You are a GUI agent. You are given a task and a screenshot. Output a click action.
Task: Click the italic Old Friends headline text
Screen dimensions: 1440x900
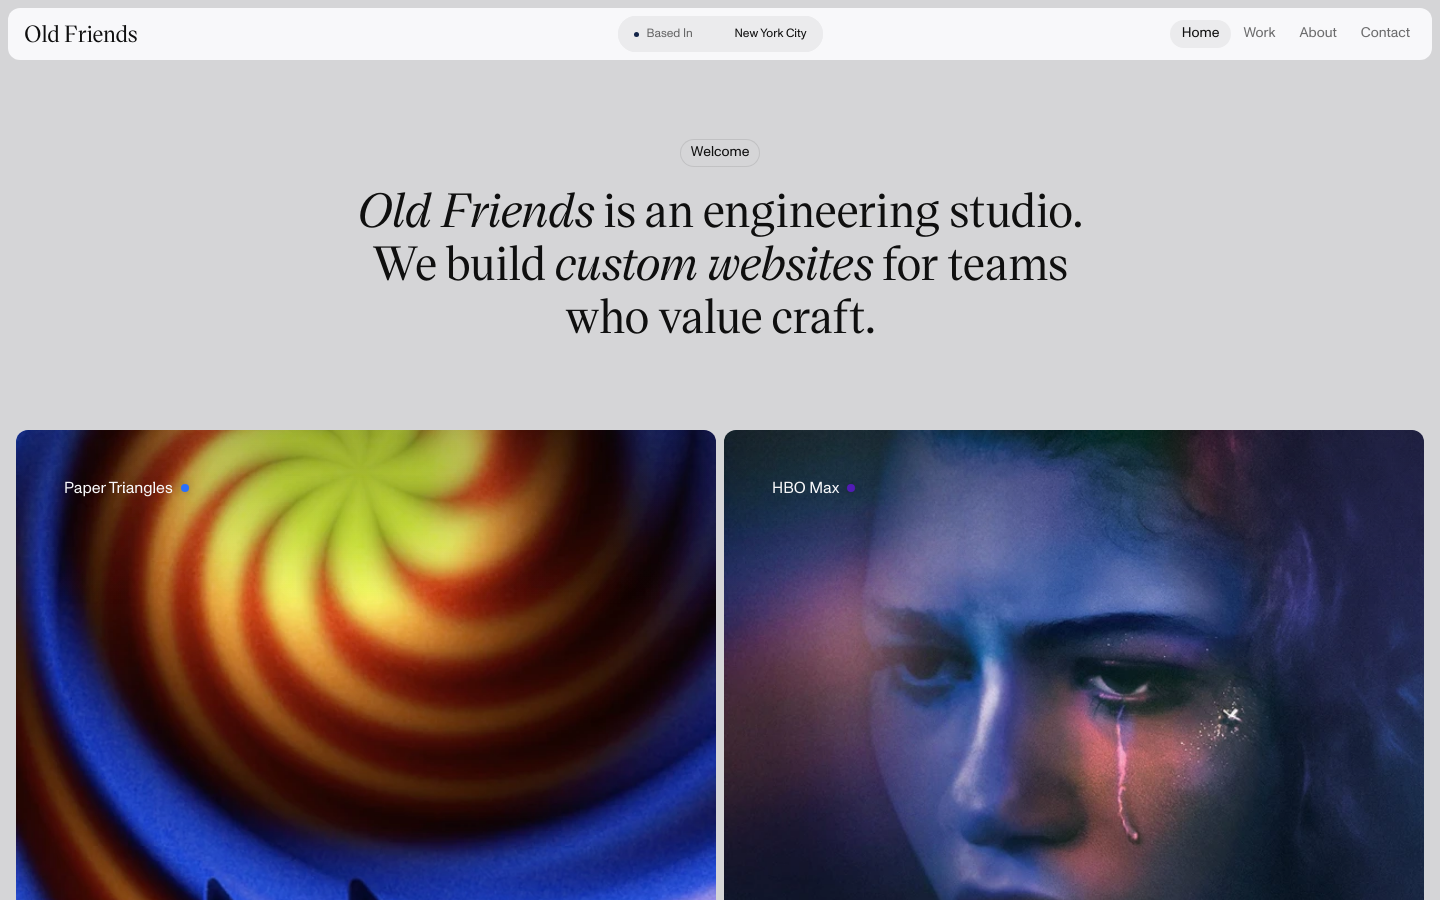click(476, 212)
